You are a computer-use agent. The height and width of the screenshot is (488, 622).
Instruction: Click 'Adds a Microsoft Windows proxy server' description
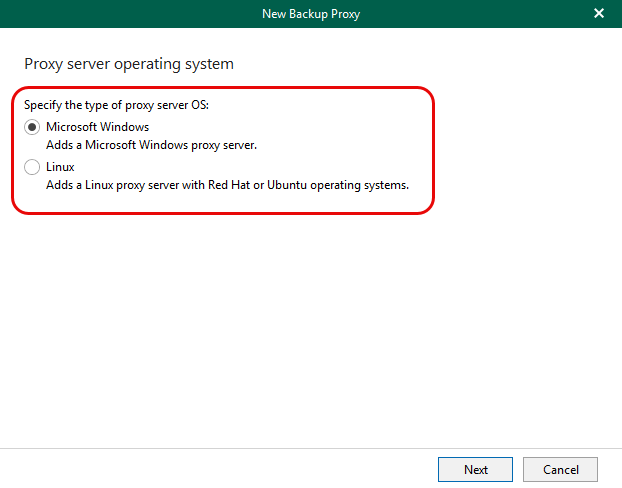151,145
